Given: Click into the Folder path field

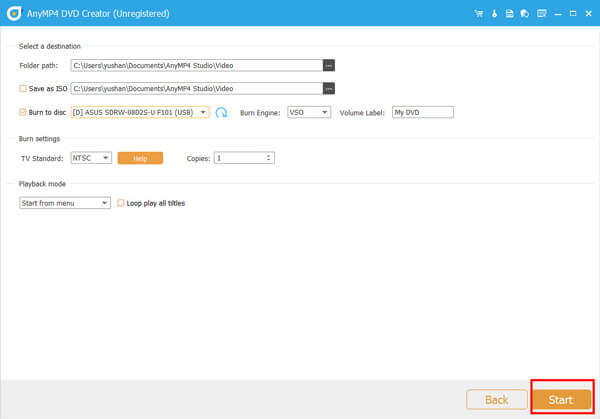Looking at the screenshot, I should (x=197, y=65).
